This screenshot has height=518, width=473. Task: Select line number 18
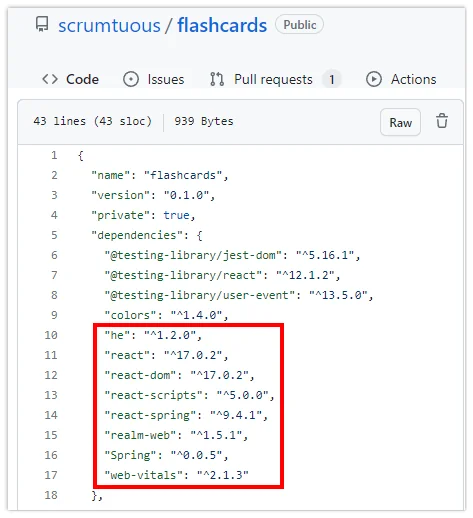[x=51, y=495]
